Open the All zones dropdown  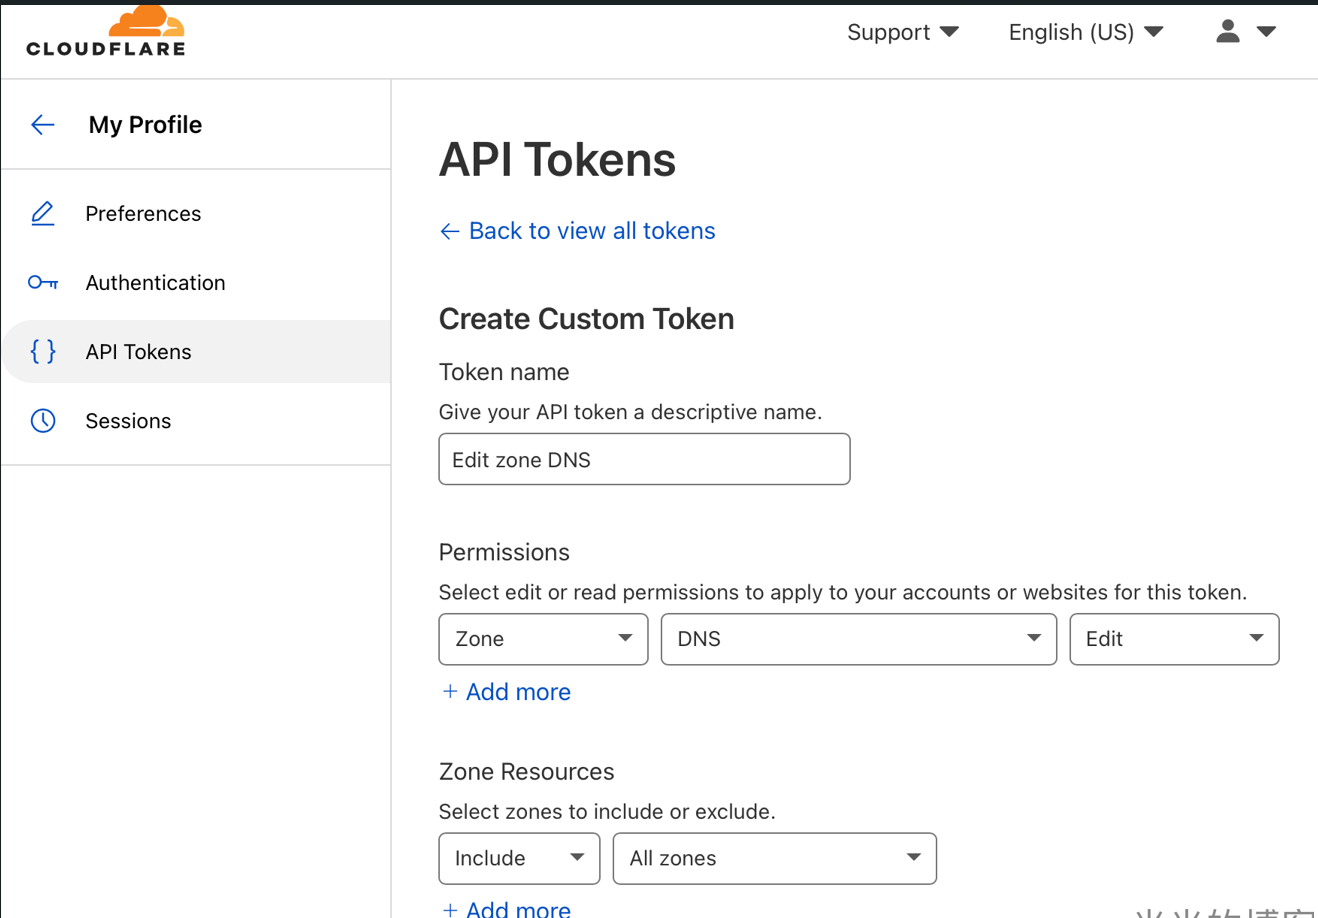tap(774, 858)
